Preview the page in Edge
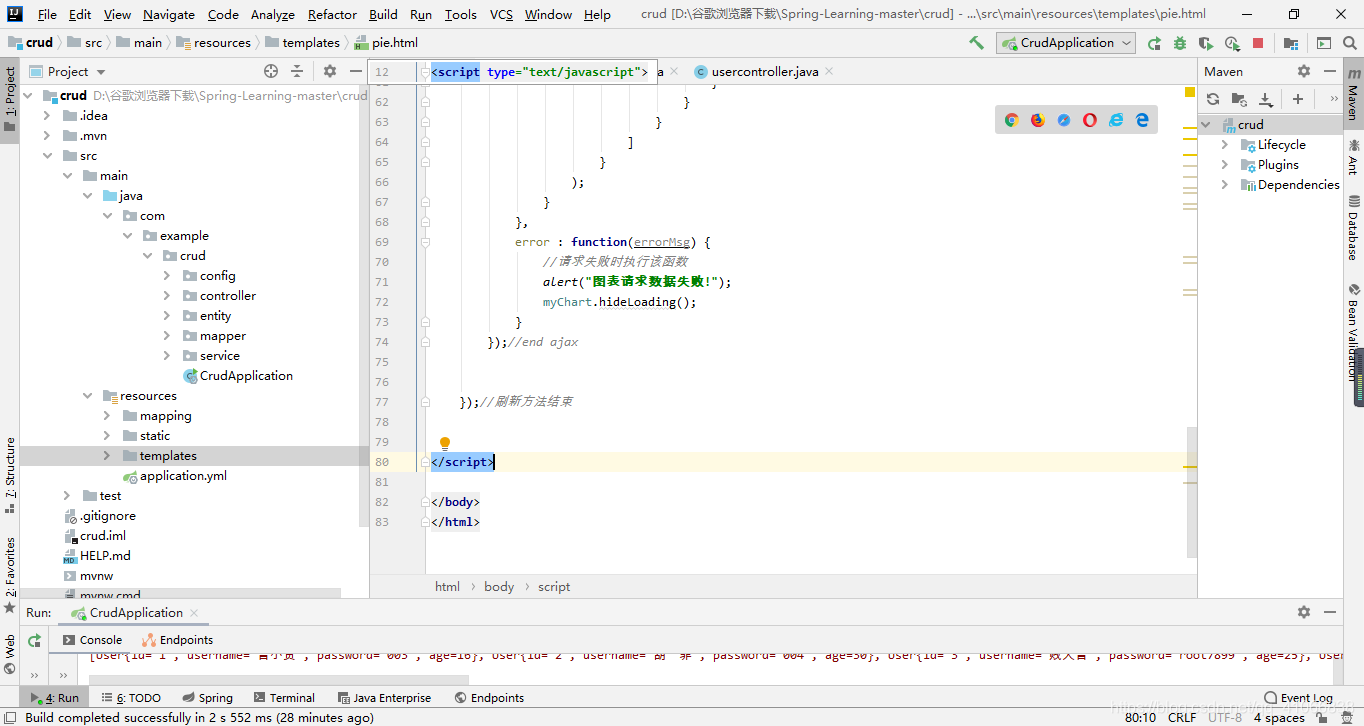Image resolution: width=1364 pixels, height=726 pixels. (x=1142, y=120)
